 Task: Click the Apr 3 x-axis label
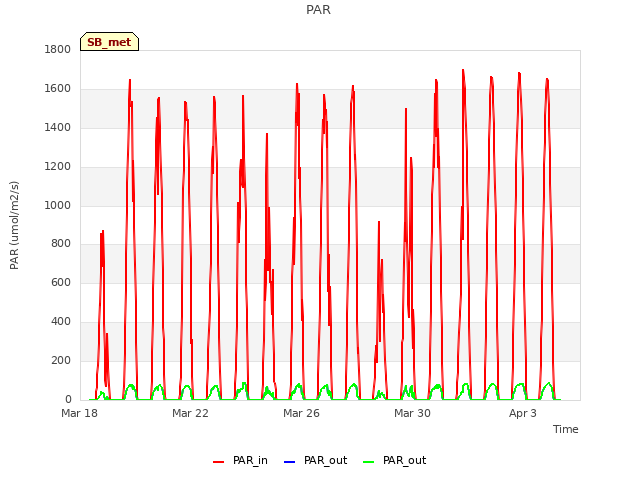point(523,413)
